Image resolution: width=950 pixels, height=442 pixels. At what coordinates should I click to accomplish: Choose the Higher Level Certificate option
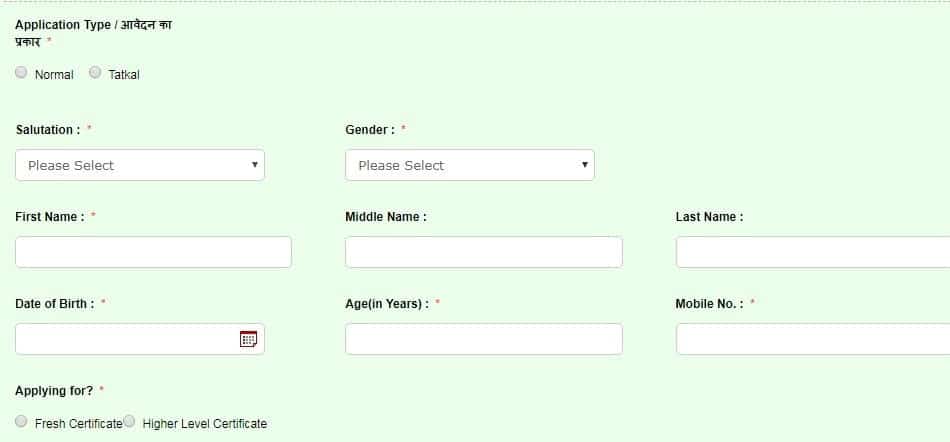[129, 421]
